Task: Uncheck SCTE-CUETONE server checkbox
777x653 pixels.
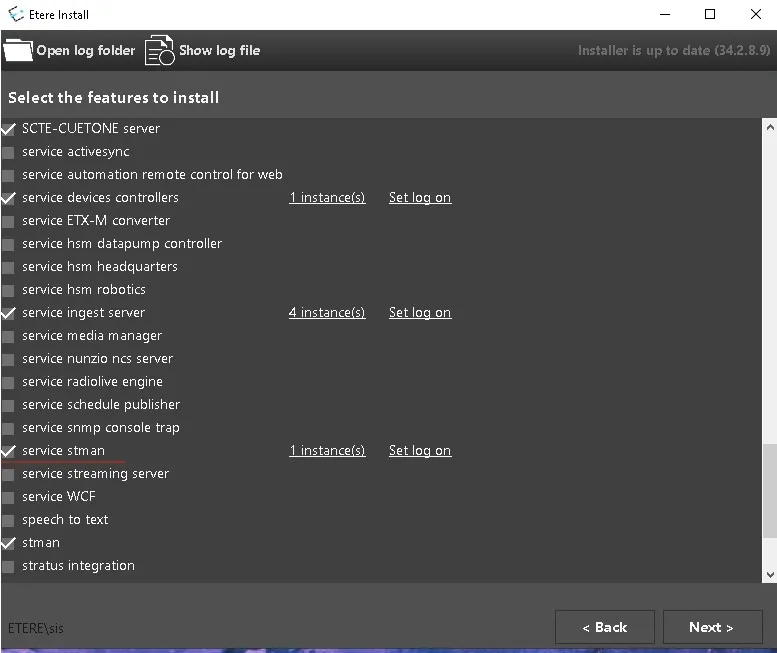Action: 9,129
